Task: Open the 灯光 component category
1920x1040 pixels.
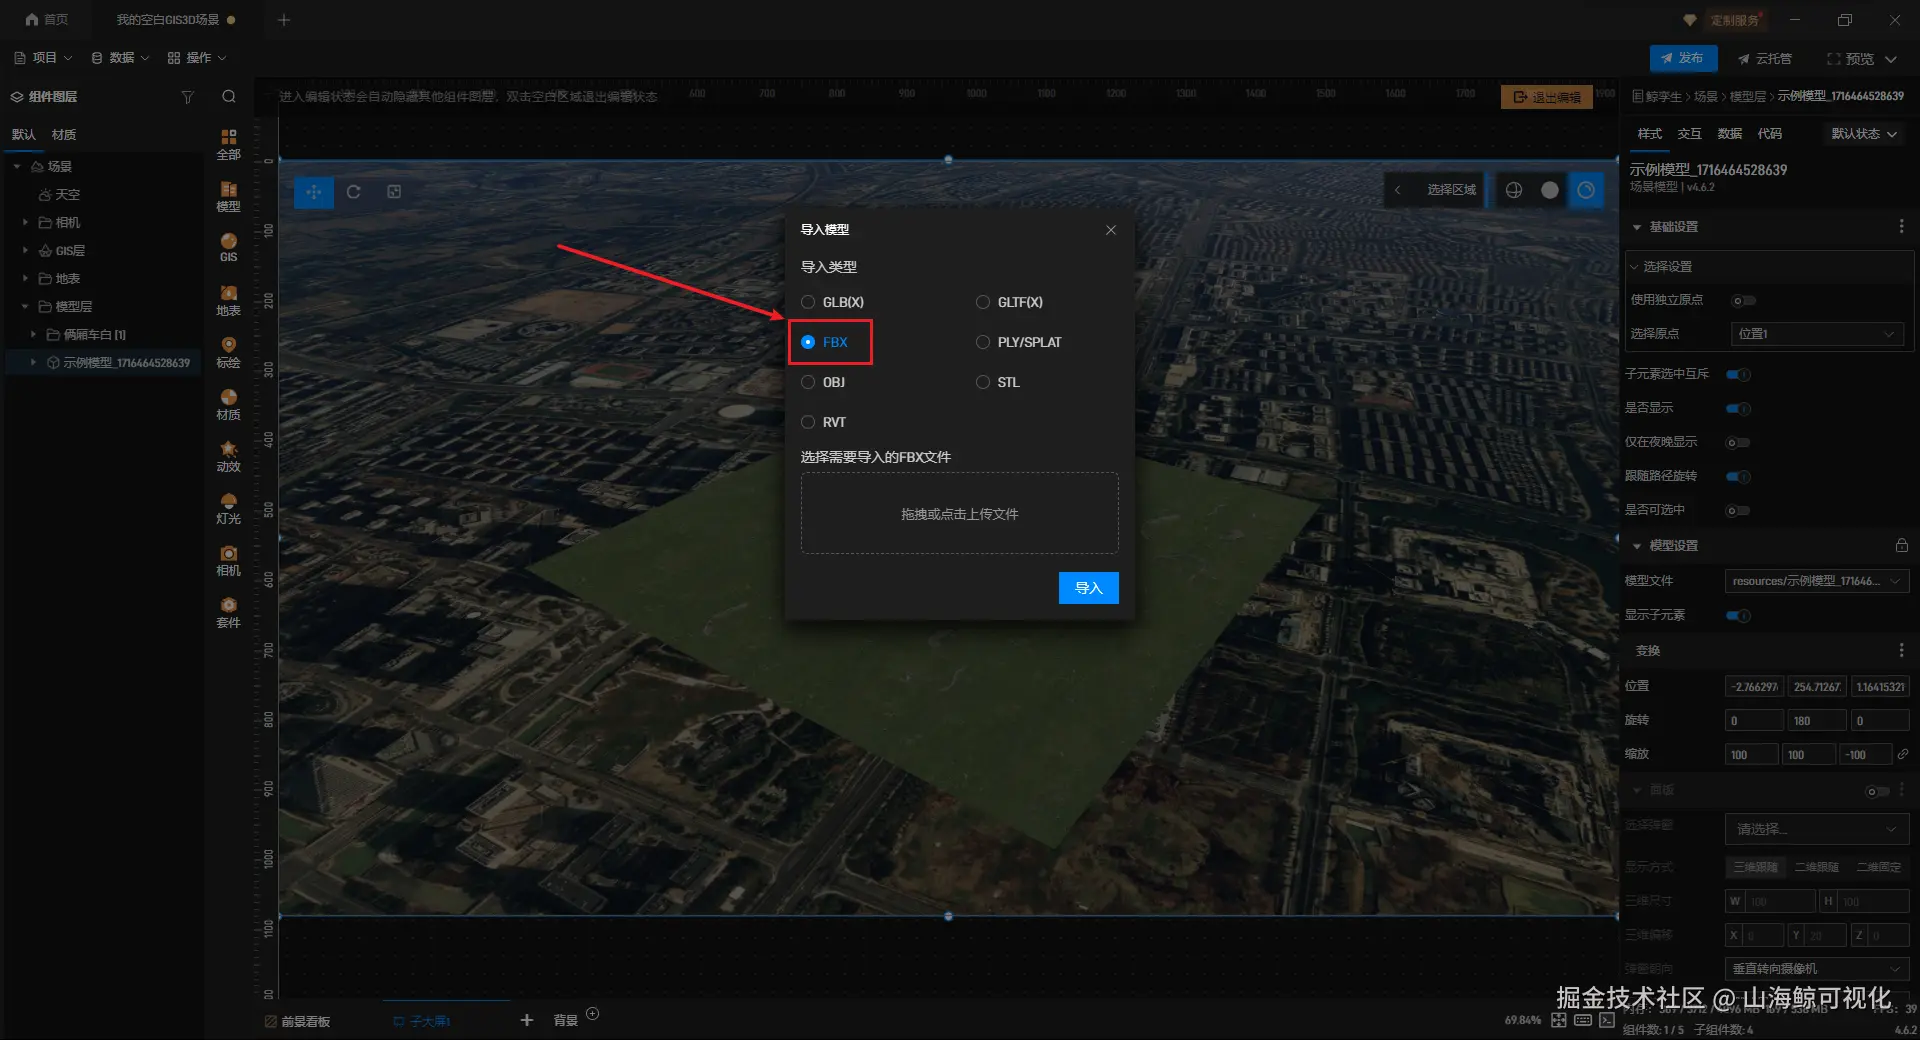Action: [x=228, y=508]
